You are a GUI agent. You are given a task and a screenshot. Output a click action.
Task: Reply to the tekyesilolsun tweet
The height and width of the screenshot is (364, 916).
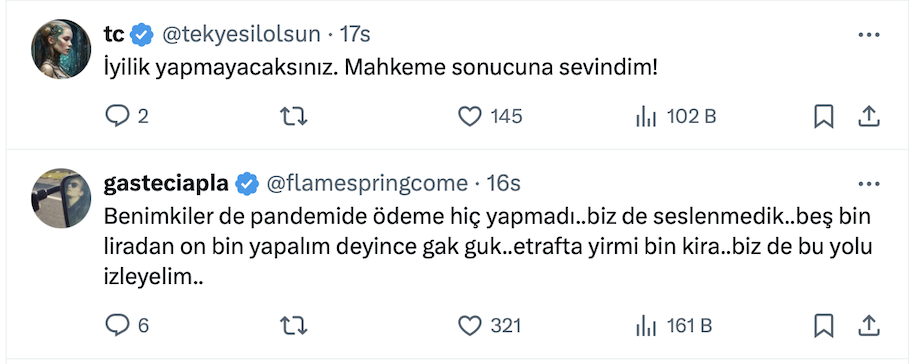click(127, 117)
